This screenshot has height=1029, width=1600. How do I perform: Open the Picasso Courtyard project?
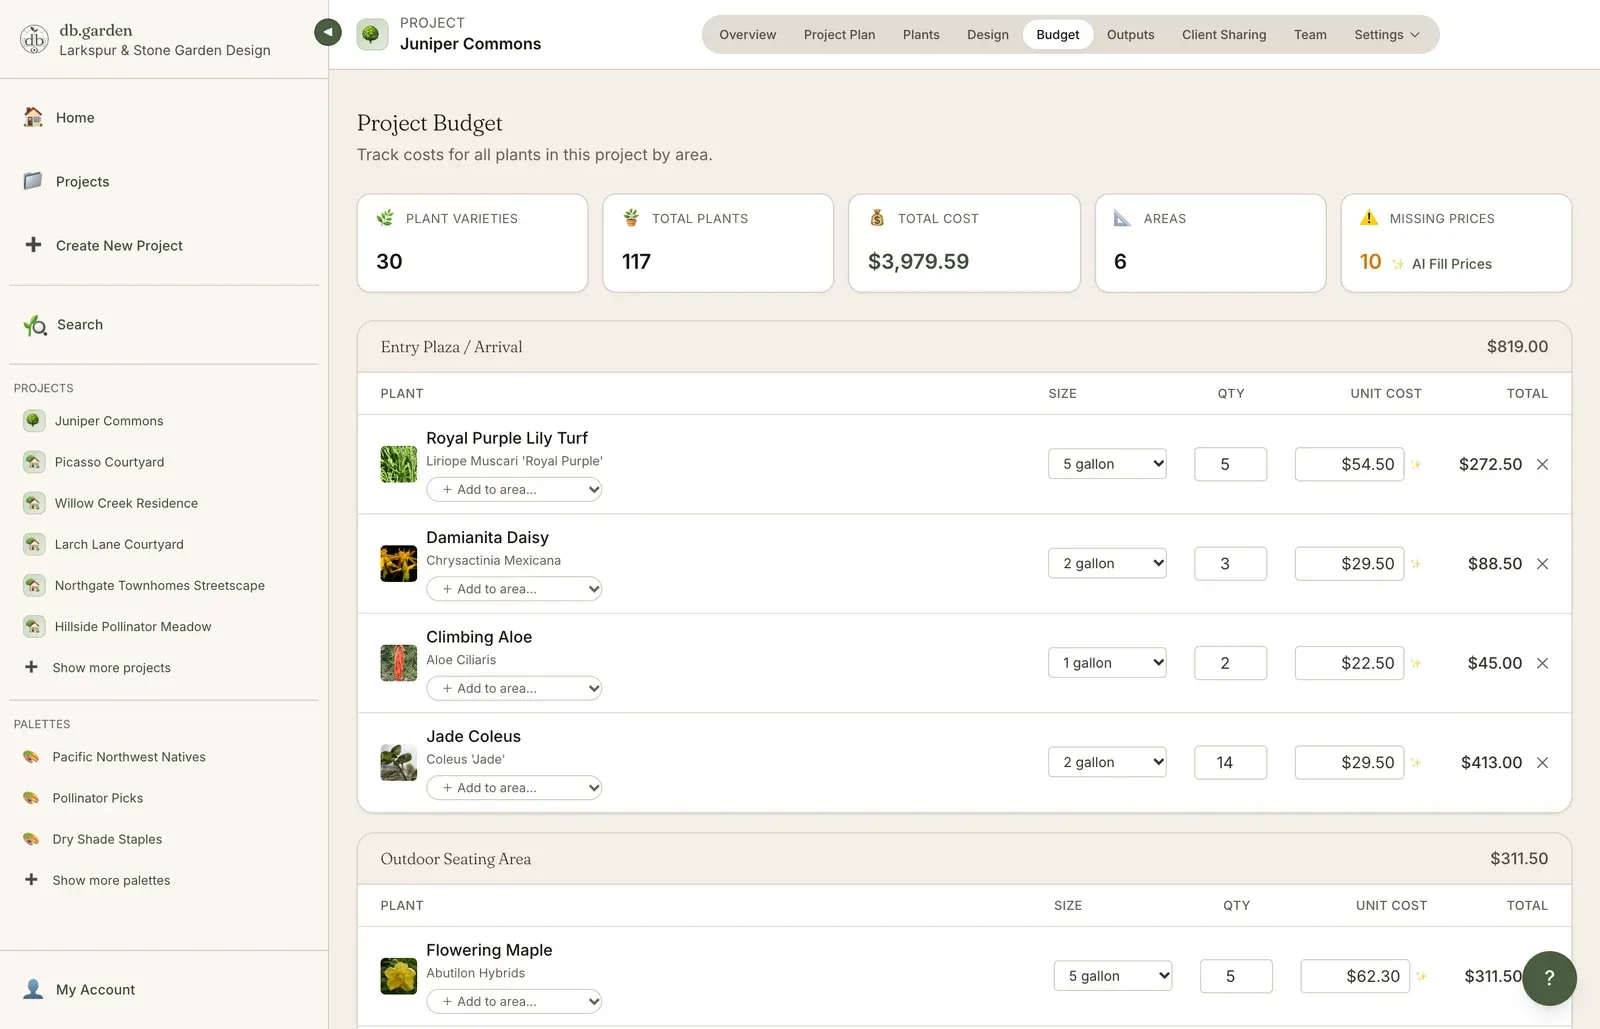[x=94, y=462]
